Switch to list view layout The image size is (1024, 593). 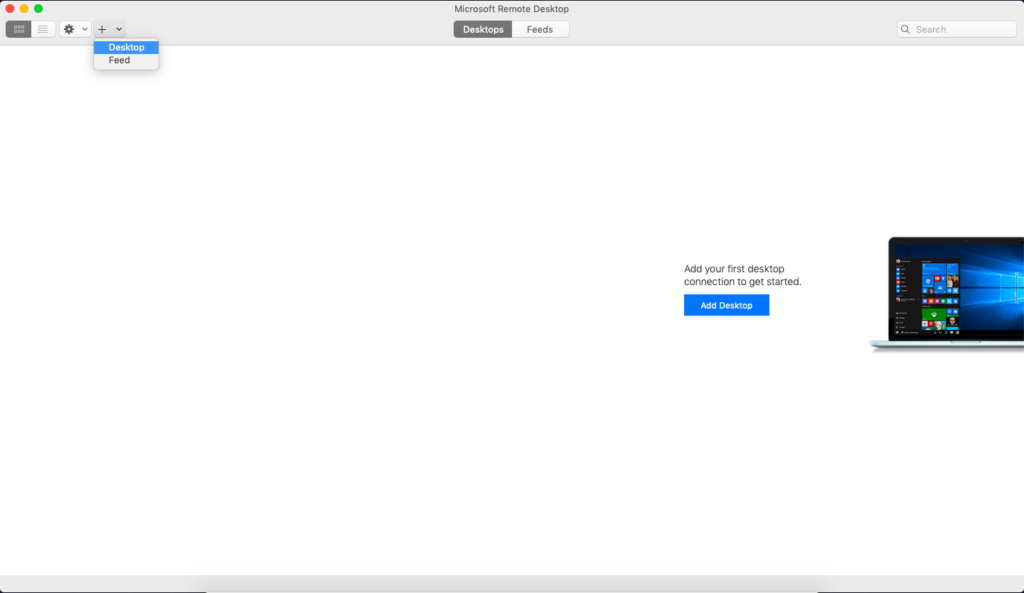click(x=43, y=29)
